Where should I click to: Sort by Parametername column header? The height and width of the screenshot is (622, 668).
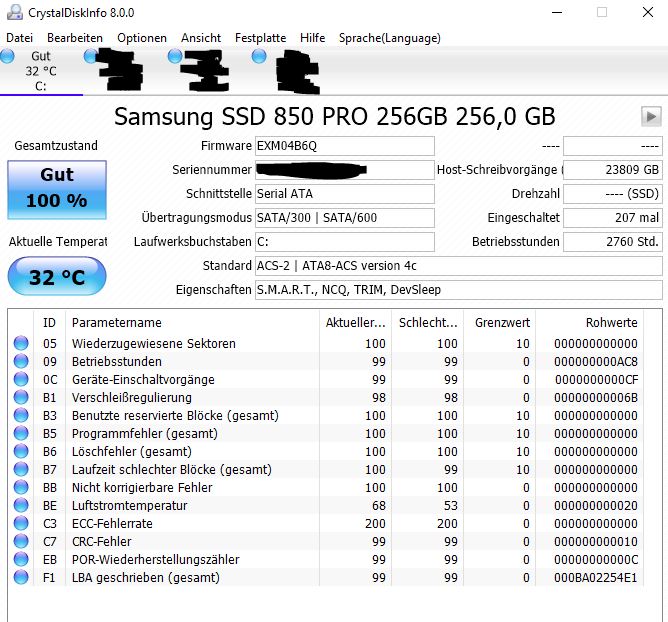(192, 323)
